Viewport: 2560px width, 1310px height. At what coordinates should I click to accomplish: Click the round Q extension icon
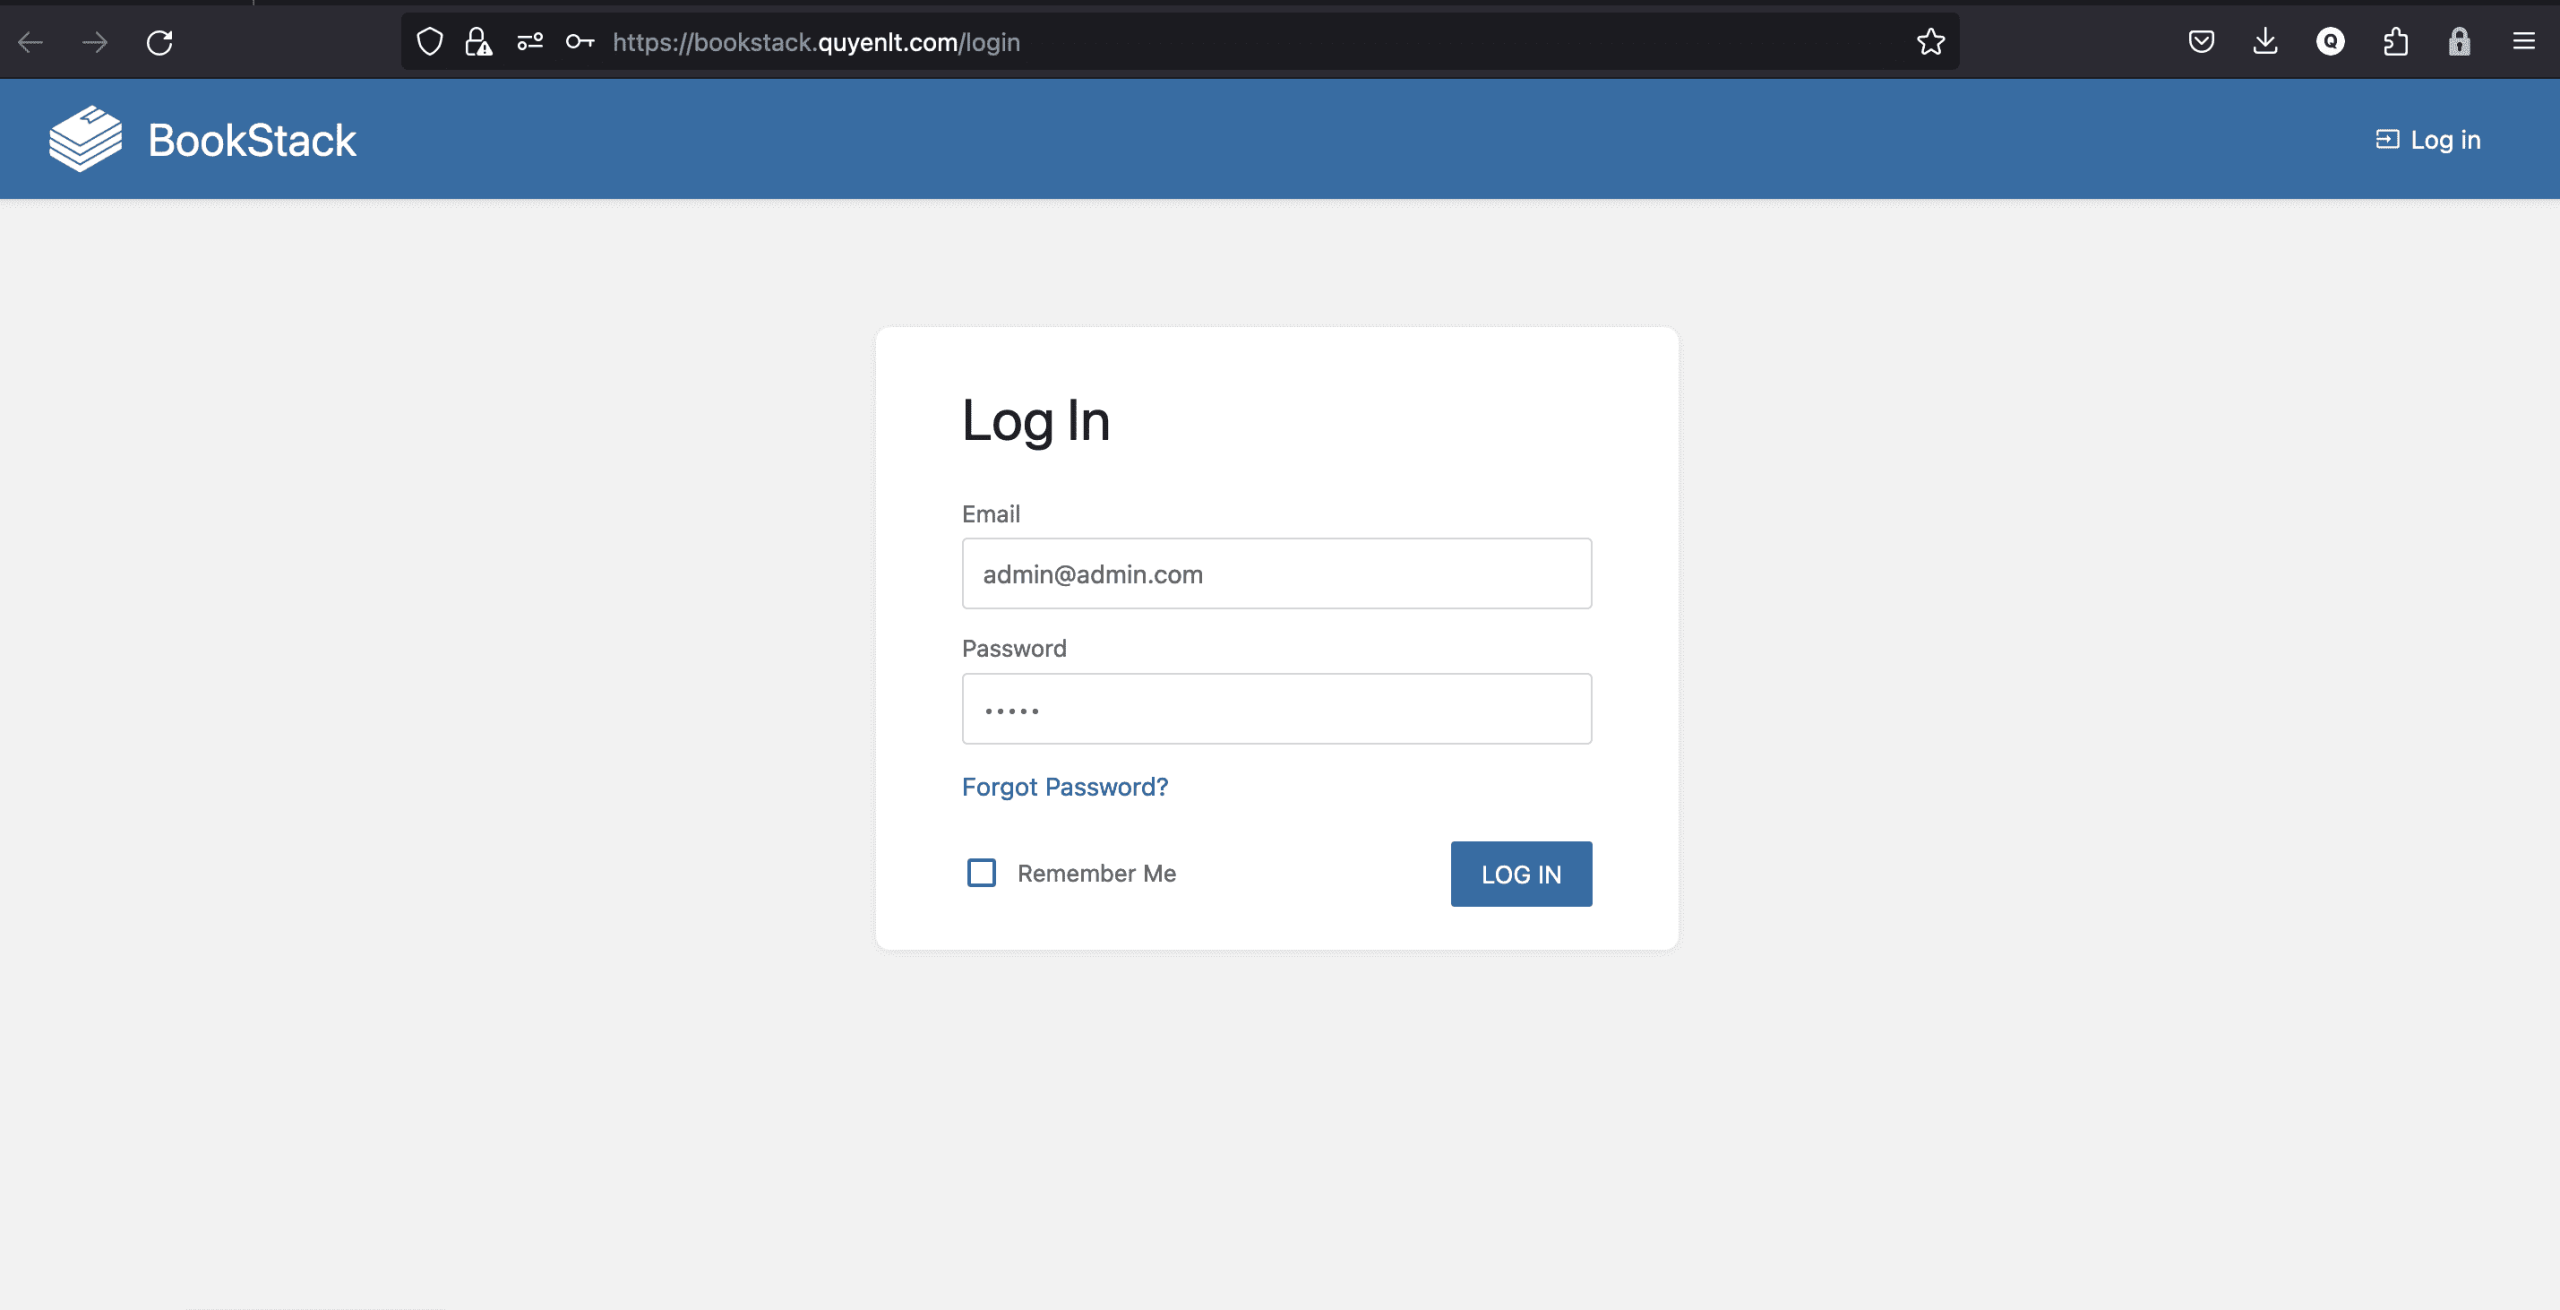pos(2330,42)
